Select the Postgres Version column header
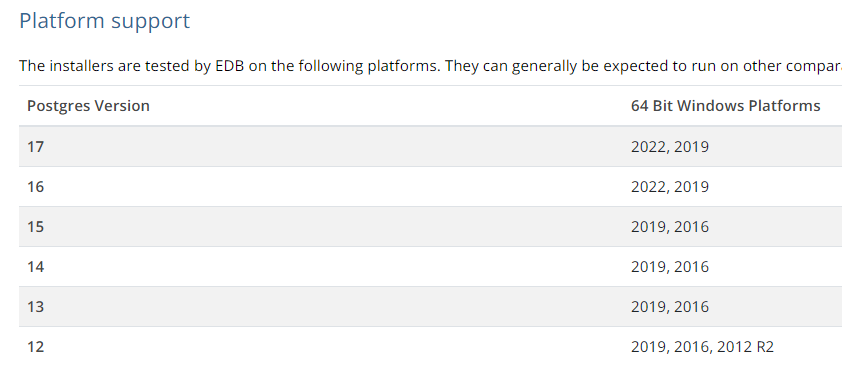The image size is (842, 373). [88, 106]
